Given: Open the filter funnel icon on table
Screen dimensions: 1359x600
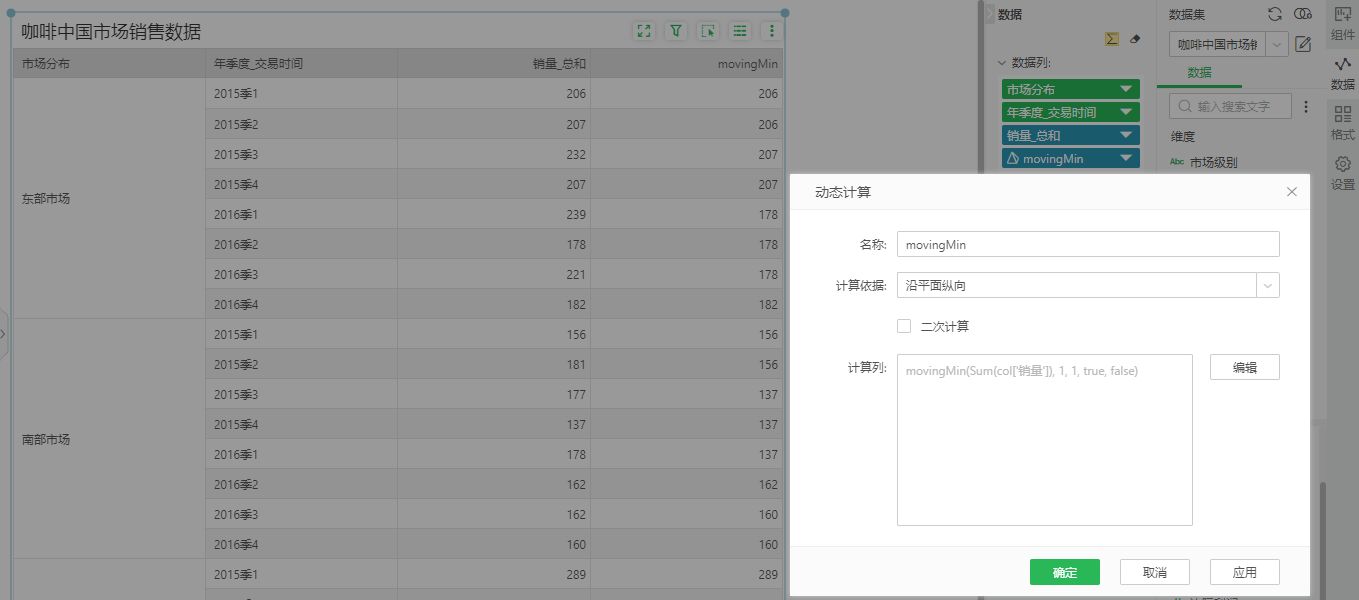Looking at the screenshot, I should (x=676, y=31).
